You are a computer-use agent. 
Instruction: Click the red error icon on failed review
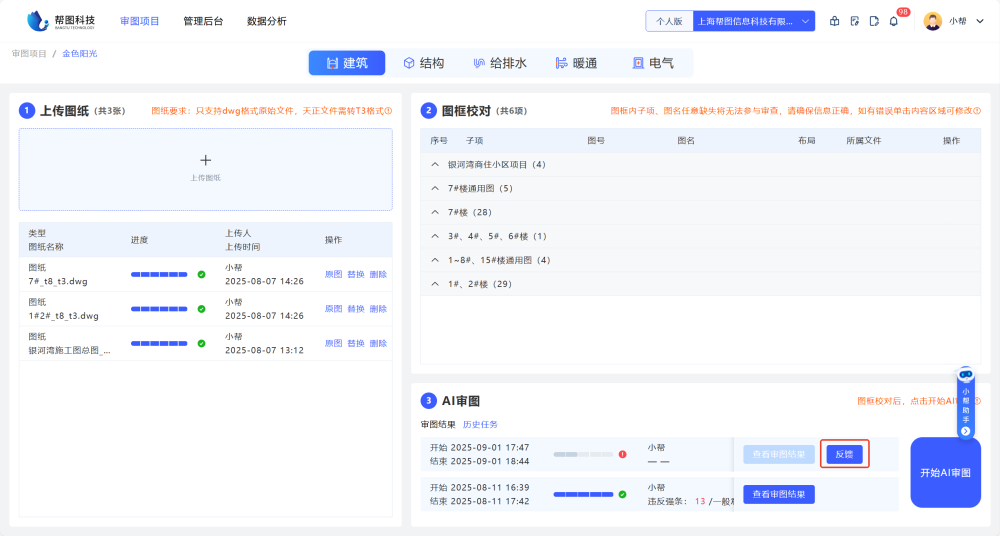coord(622,454)
